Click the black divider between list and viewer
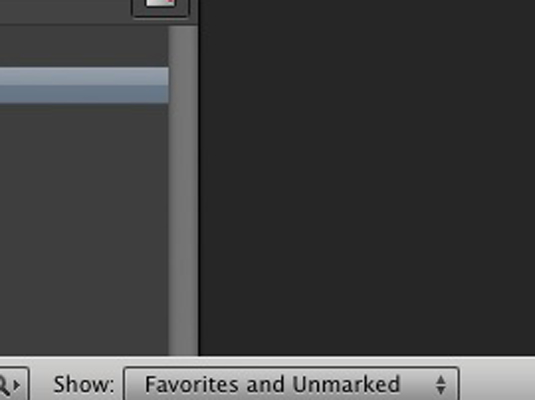The image size is (535, 400). click(x=199, y=177)
